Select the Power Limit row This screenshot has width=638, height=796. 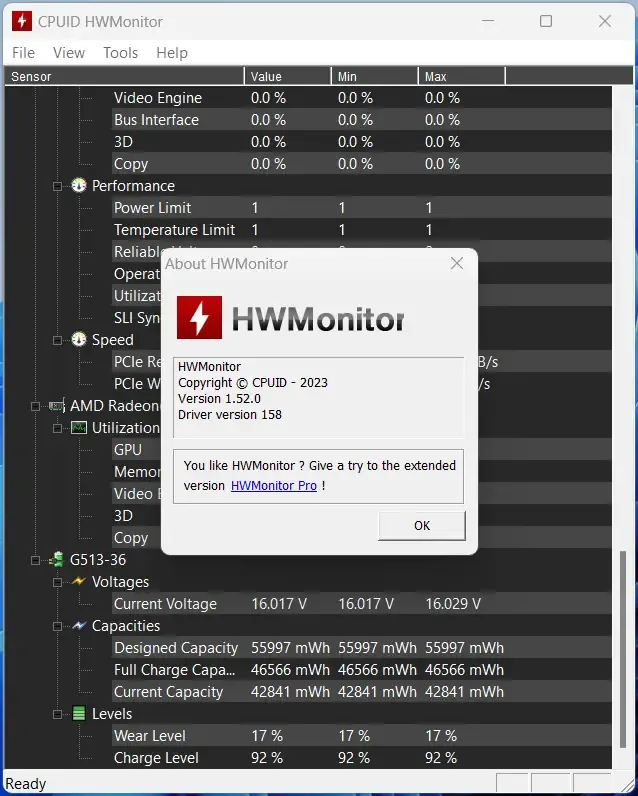point(362,208)
